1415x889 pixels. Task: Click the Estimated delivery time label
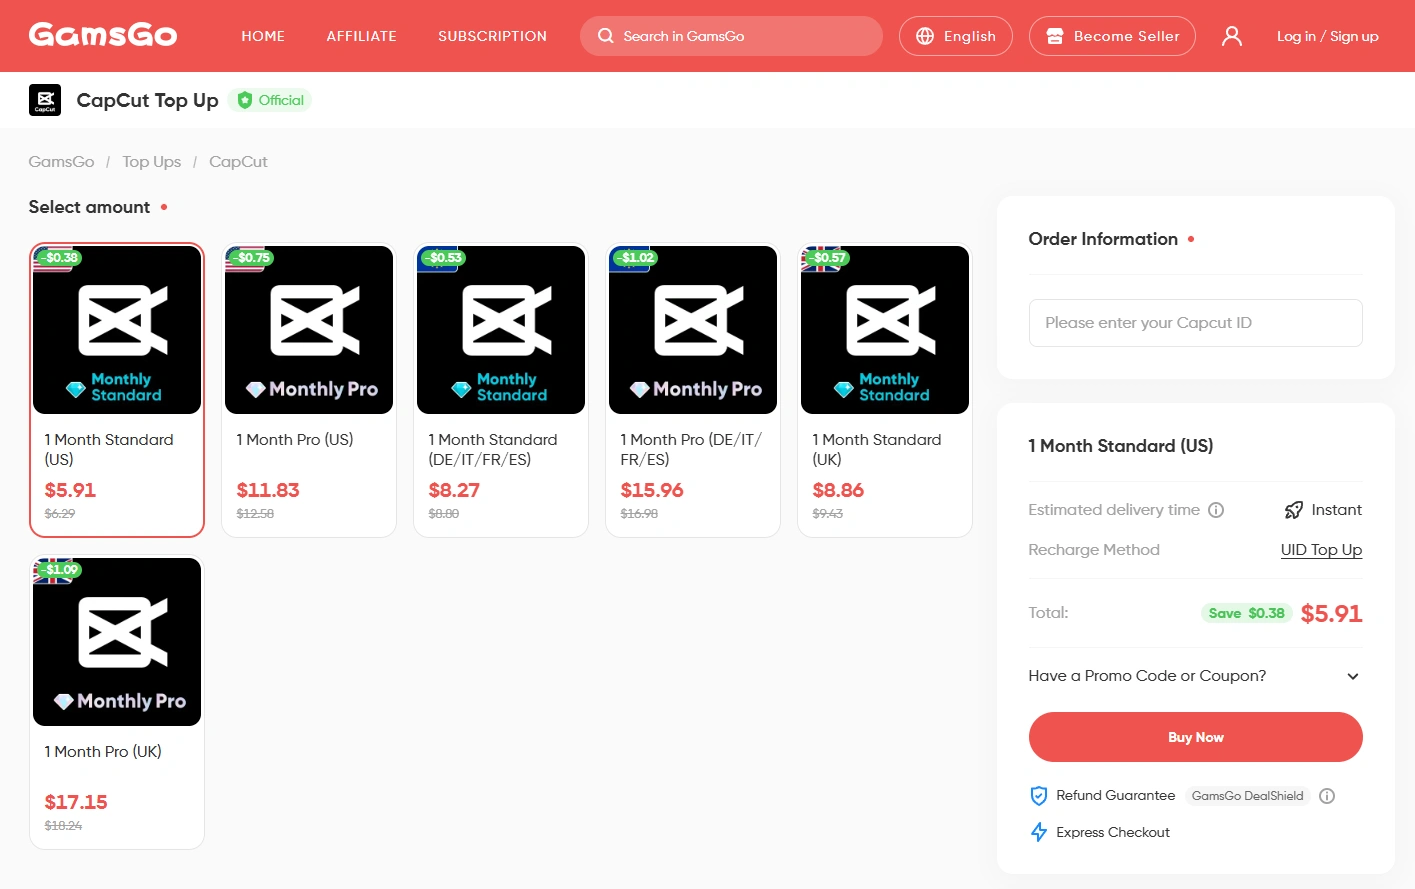pyautogui.click(x=1114, y=510)
